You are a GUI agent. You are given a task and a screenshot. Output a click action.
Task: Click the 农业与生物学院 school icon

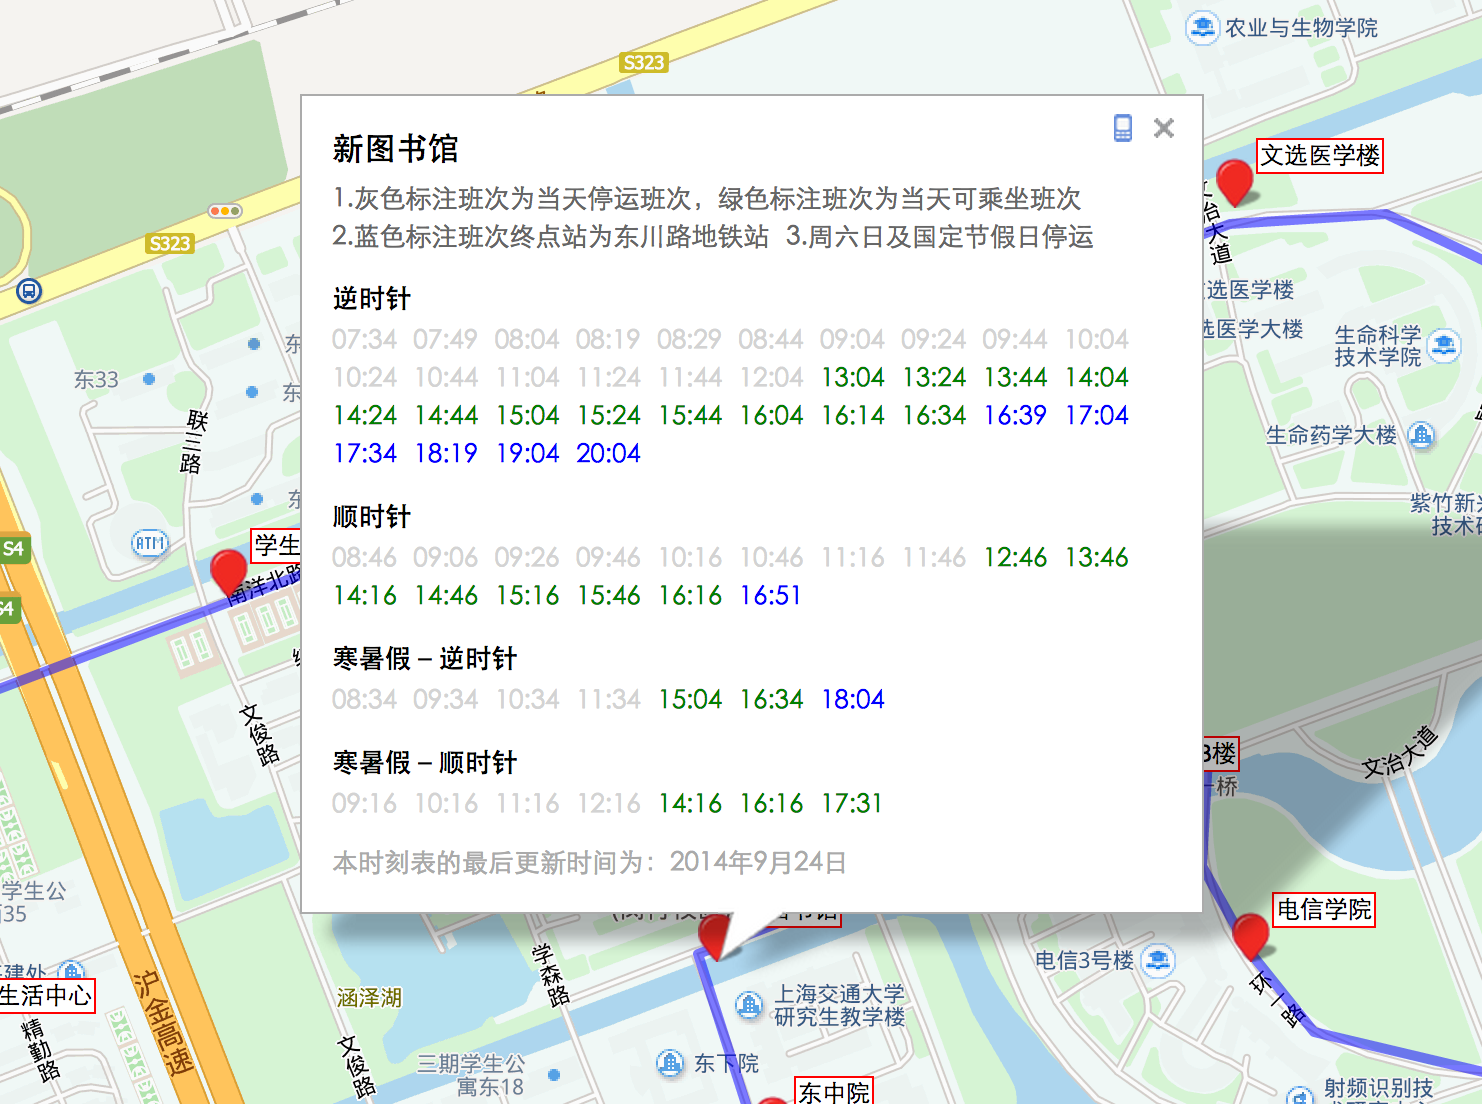click(1201, 27)
